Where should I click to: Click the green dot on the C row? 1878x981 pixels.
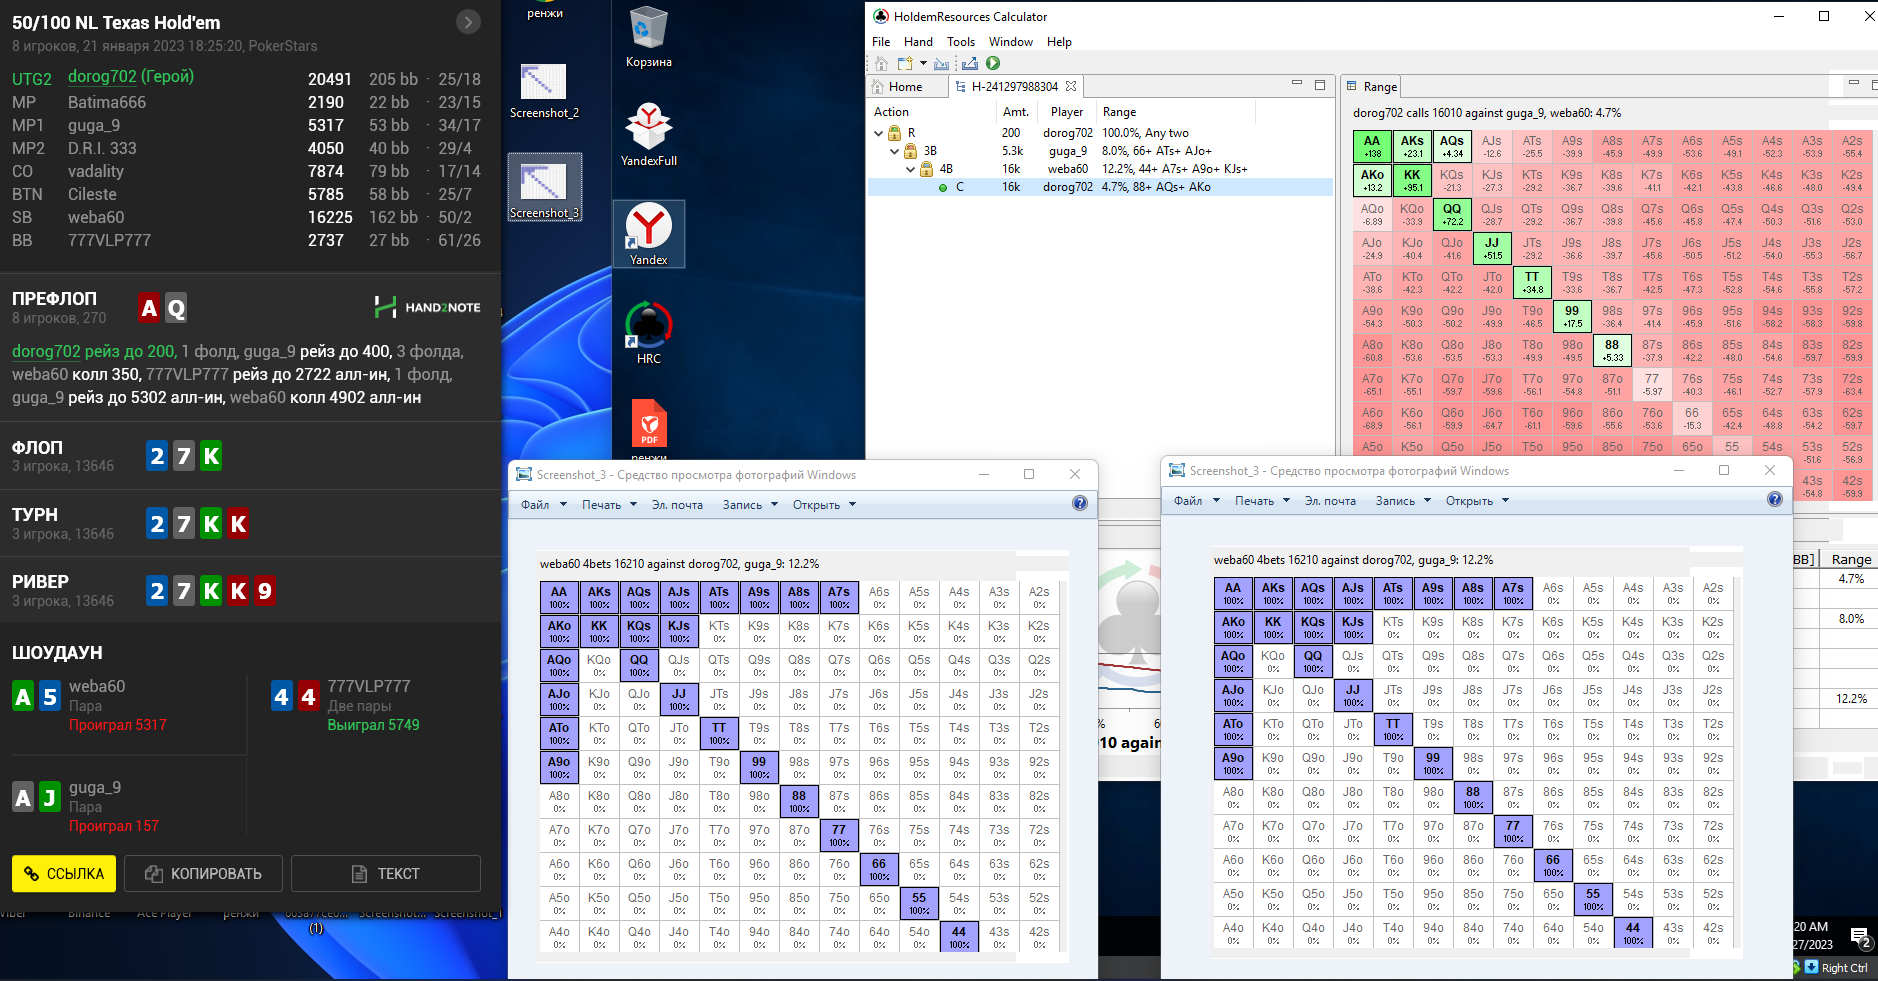(x=943, y=187)
